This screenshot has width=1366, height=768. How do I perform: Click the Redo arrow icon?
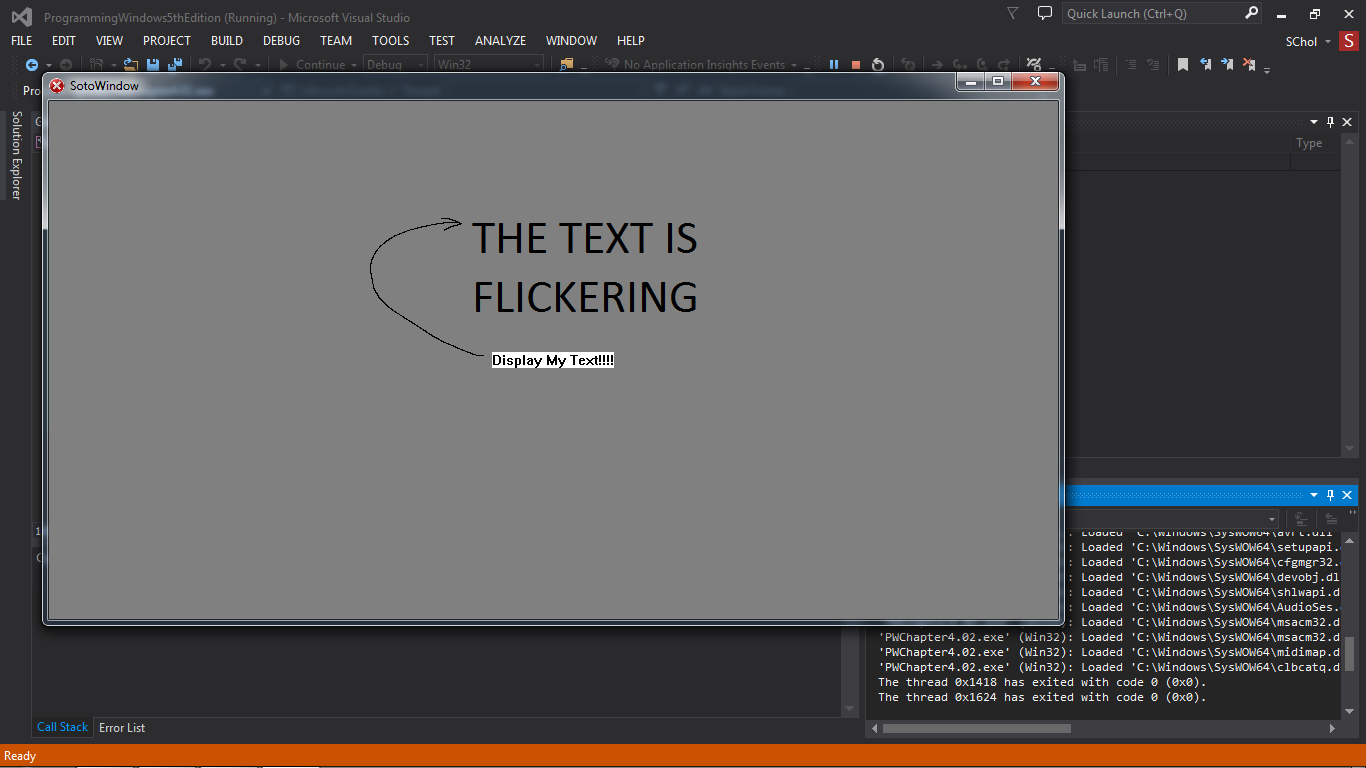[240, 64]
